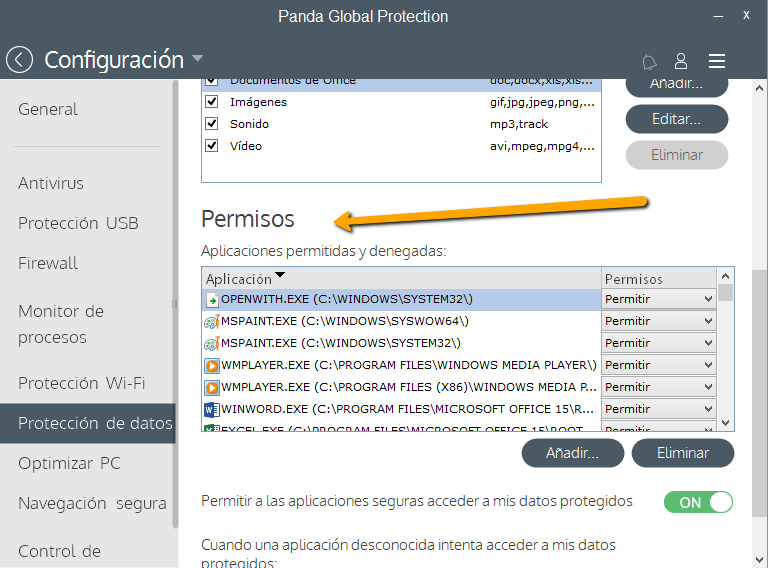The height and width of the screenshot is (568, 768).
Task: Open permission dropdown for WINWORD.EXE
Action: tap(658, 409)
